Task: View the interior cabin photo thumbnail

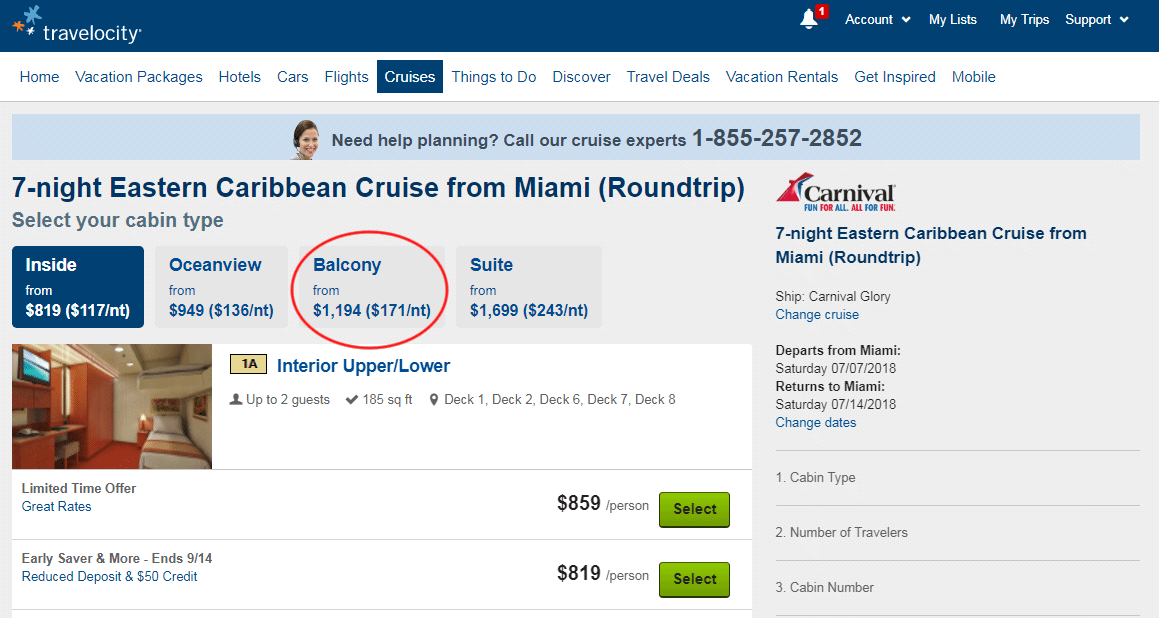Action: 112,406
